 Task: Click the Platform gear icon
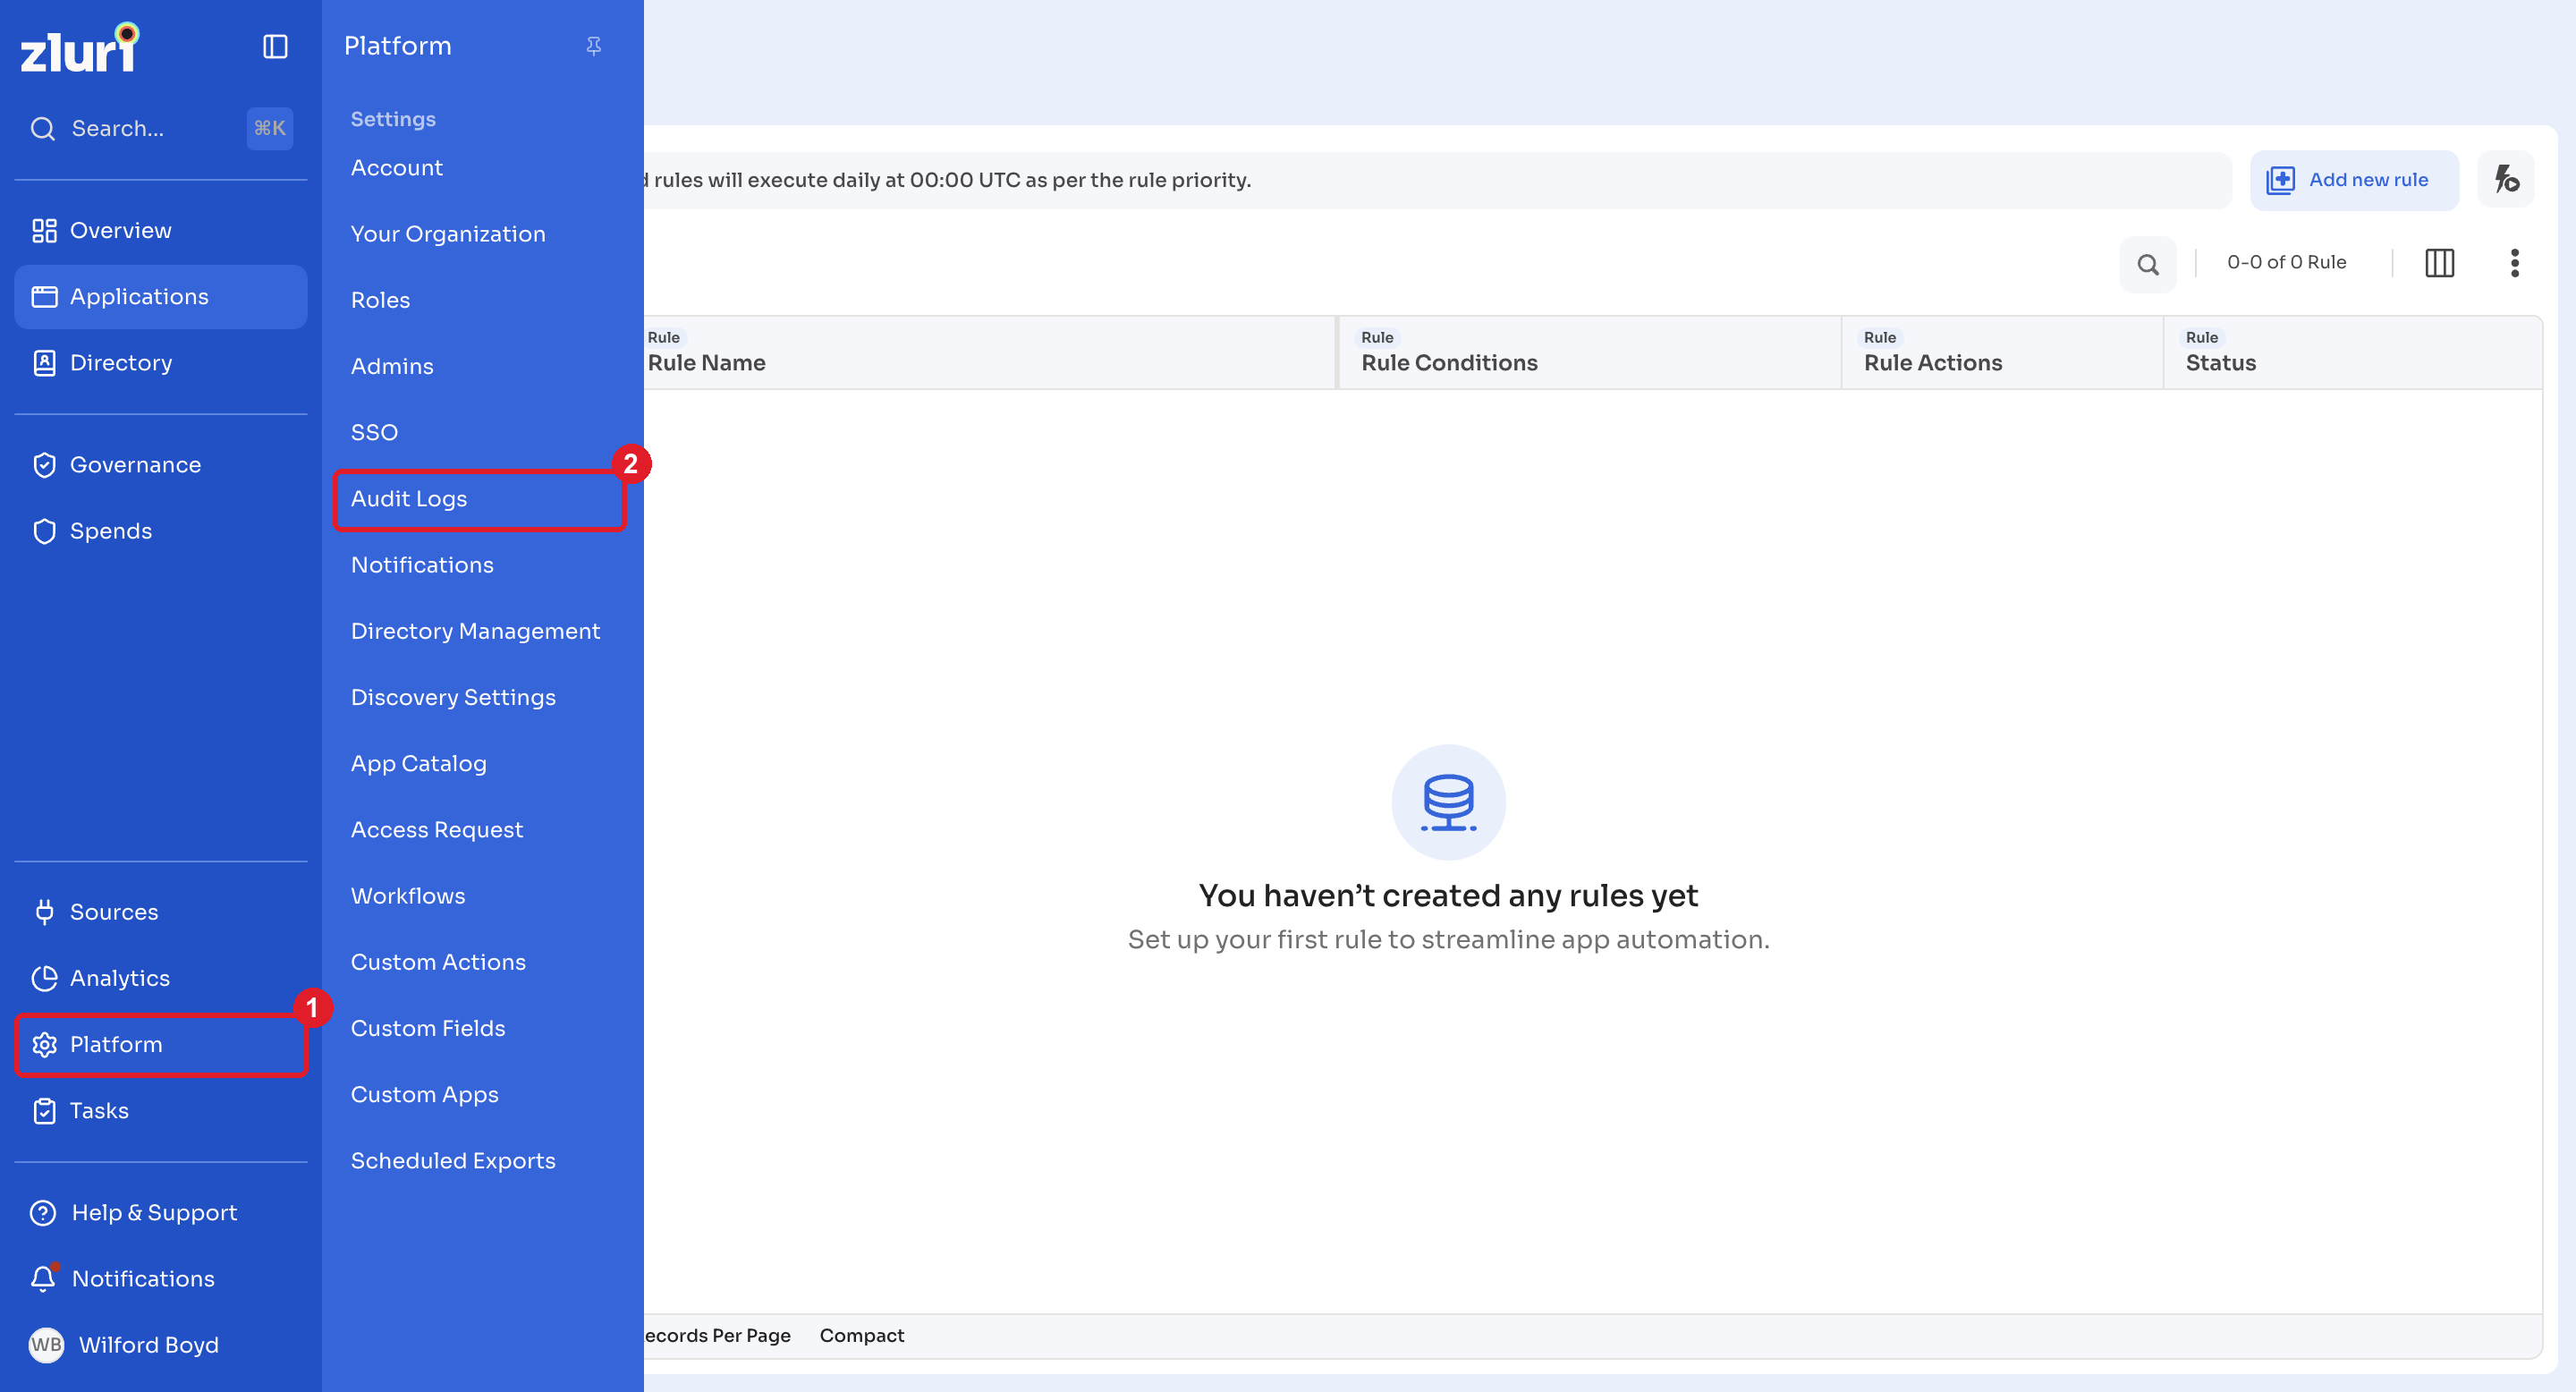point(44,1044)
